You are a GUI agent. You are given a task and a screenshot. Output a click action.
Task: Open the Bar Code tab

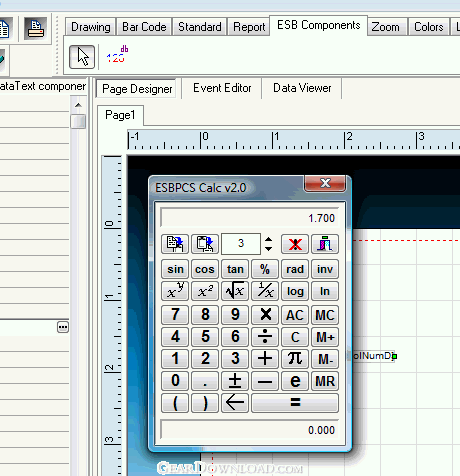tap(144, 27)
